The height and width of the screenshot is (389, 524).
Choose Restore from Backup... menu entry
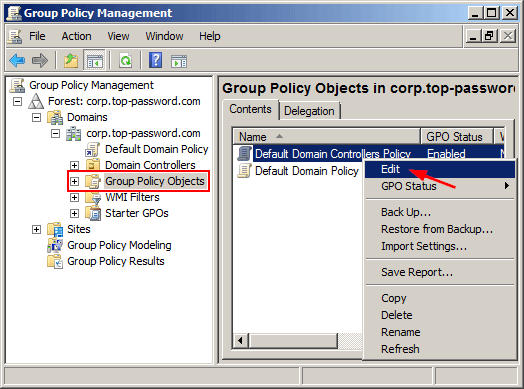(440, 229)
